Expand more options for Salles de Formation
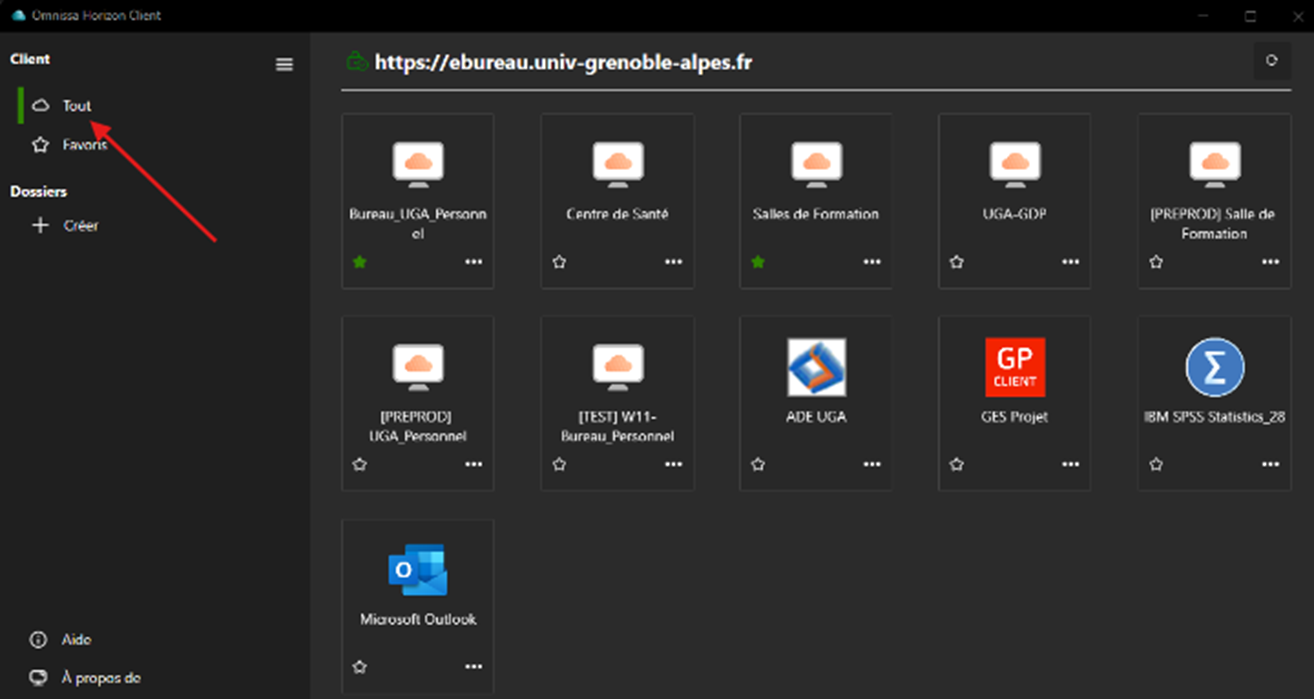The image size is (1314, 699). point(872,262)
